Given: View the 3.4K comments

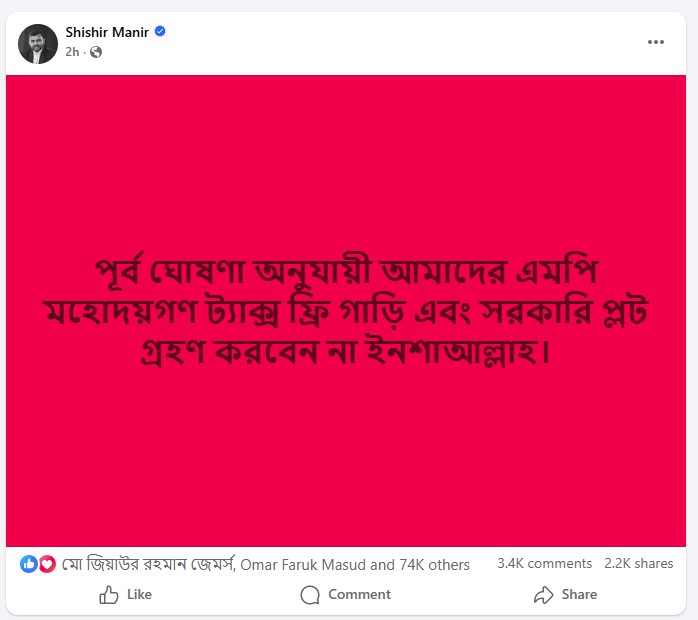Looking at the screenshot, I should (544, 564).
